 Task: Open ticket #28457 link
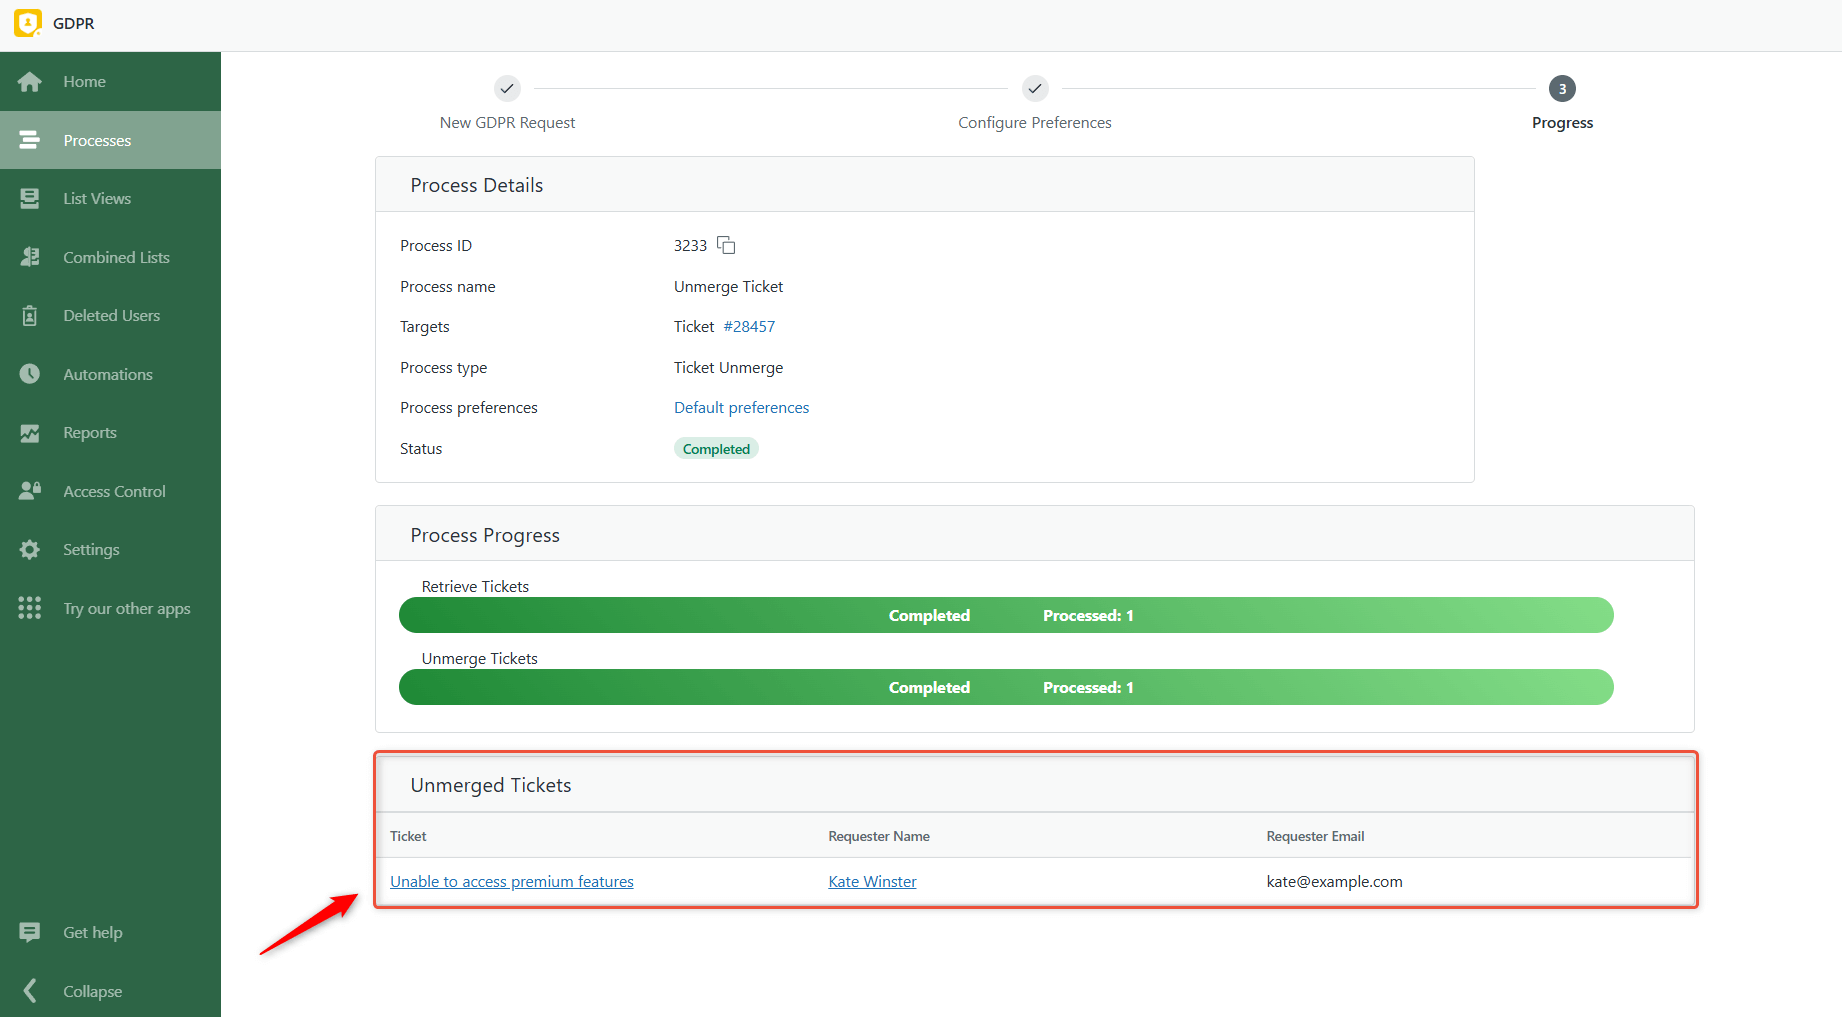749,327
